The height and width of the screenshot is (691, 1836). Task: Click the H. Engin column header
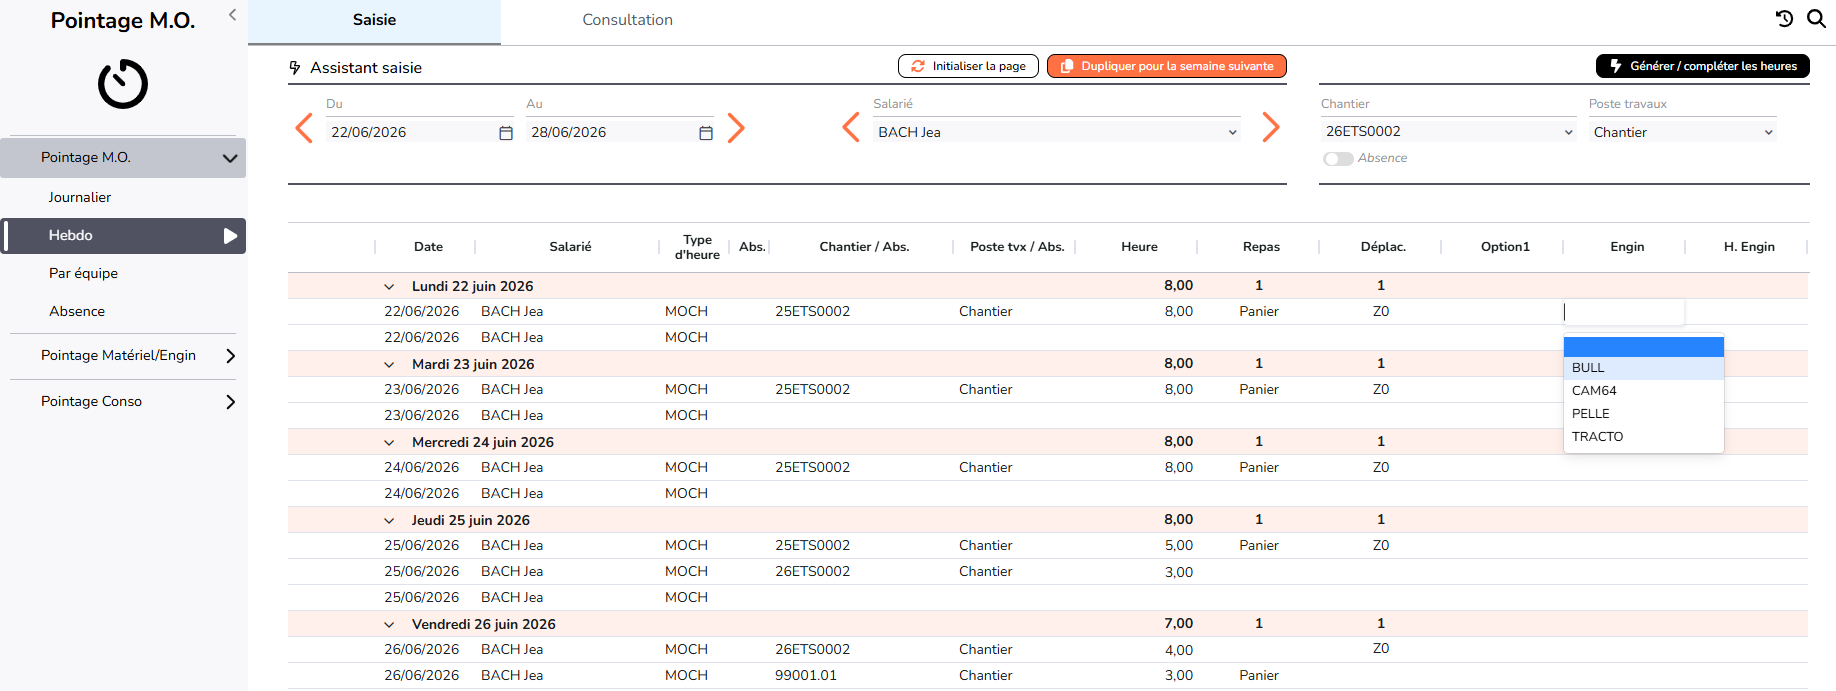point(1749,247)
